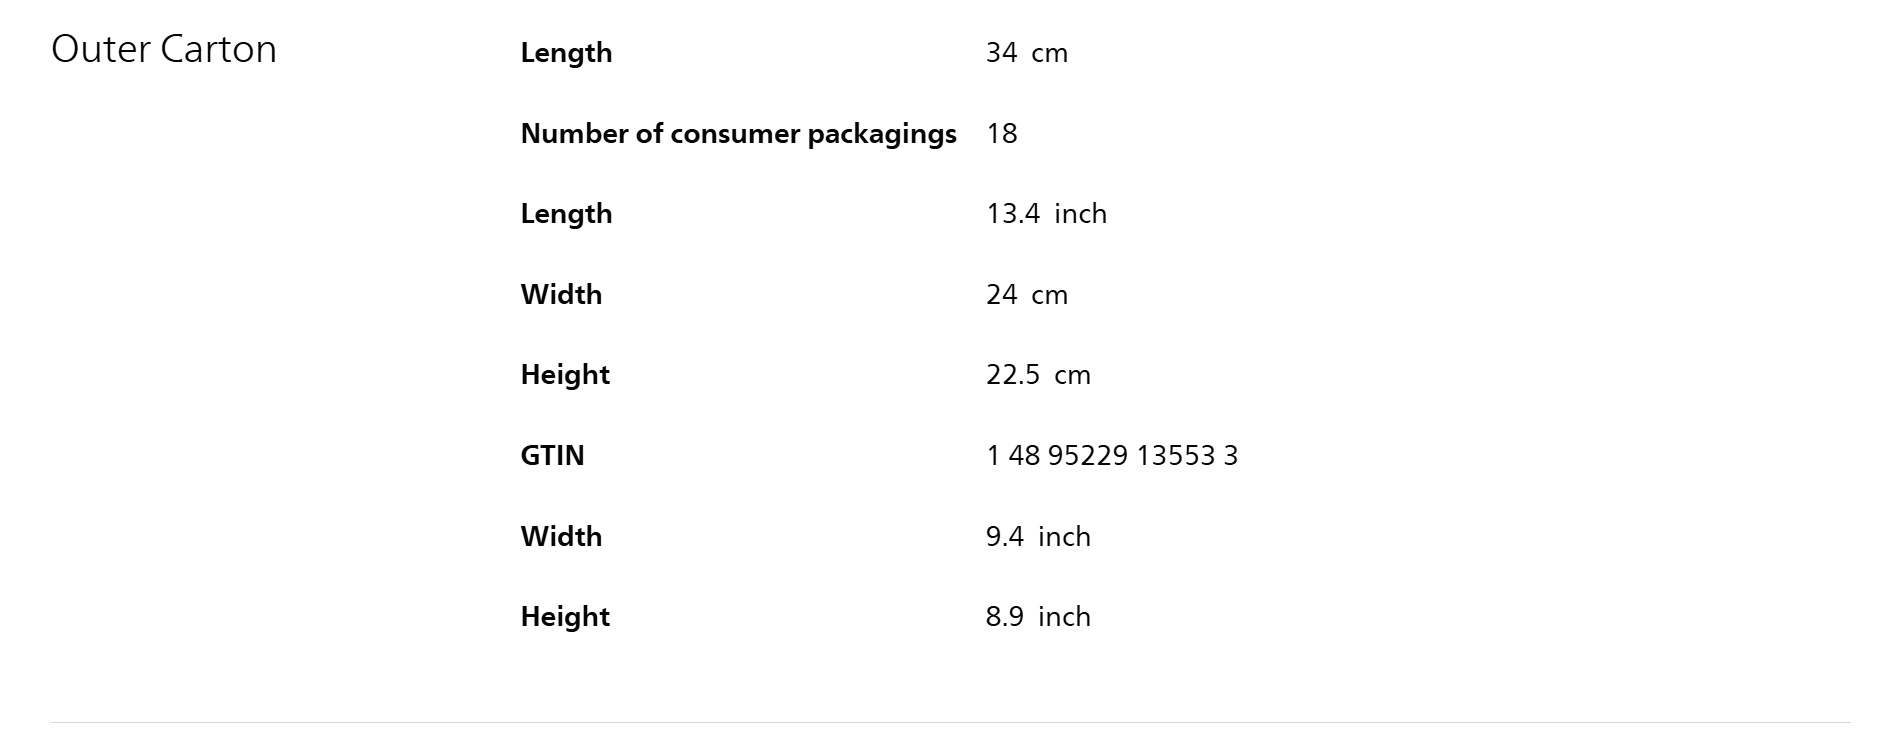1899x740 pixels.
Task: Select the 9.4 inch width value
Action: 1037,537
